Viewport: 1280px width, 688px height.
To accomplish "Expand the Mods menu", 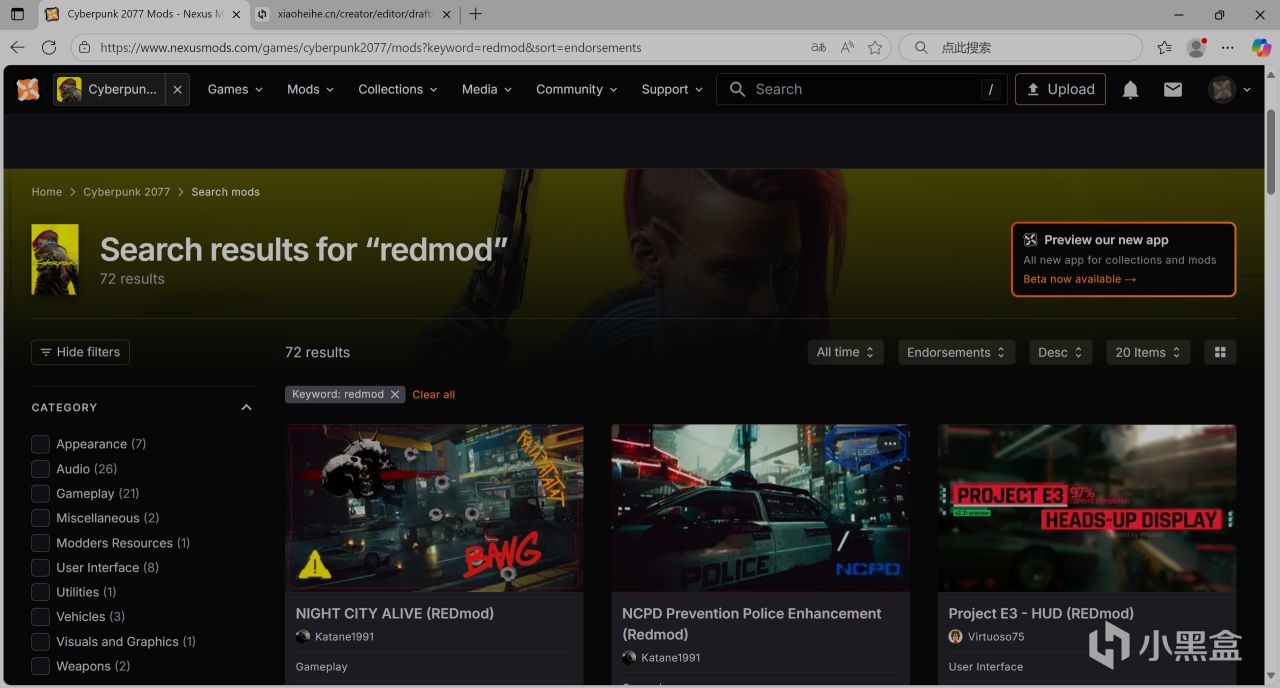I will click(310, 89).
